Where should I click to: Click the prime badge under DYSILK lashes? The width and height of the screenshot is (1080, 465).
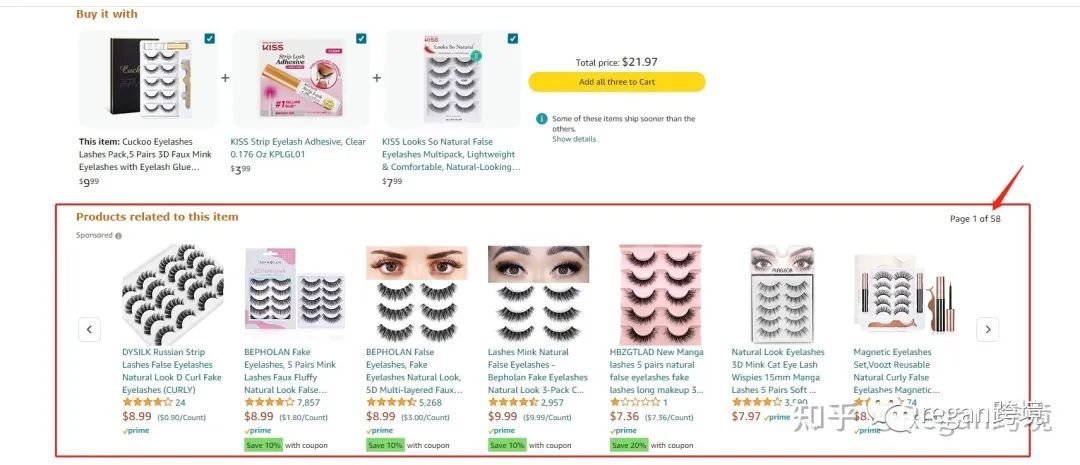pos(136,431)
